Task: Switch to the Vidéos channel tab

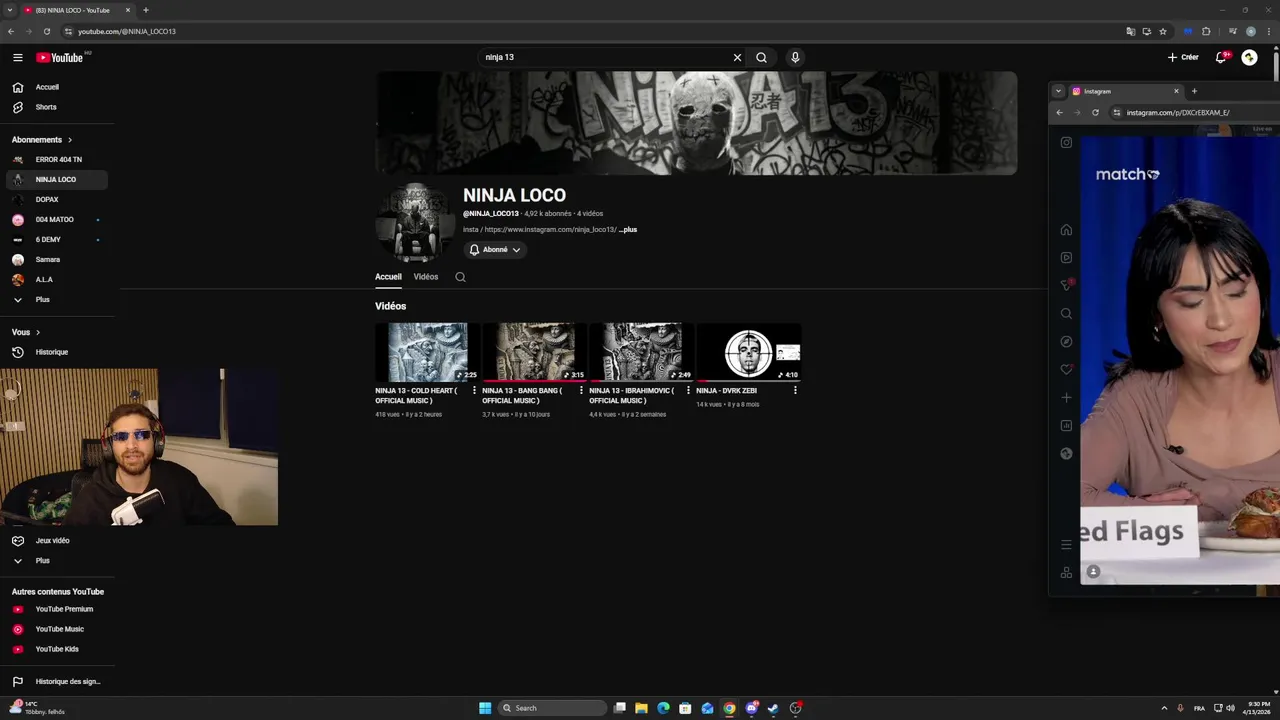Action: click(x=426, y=277)
